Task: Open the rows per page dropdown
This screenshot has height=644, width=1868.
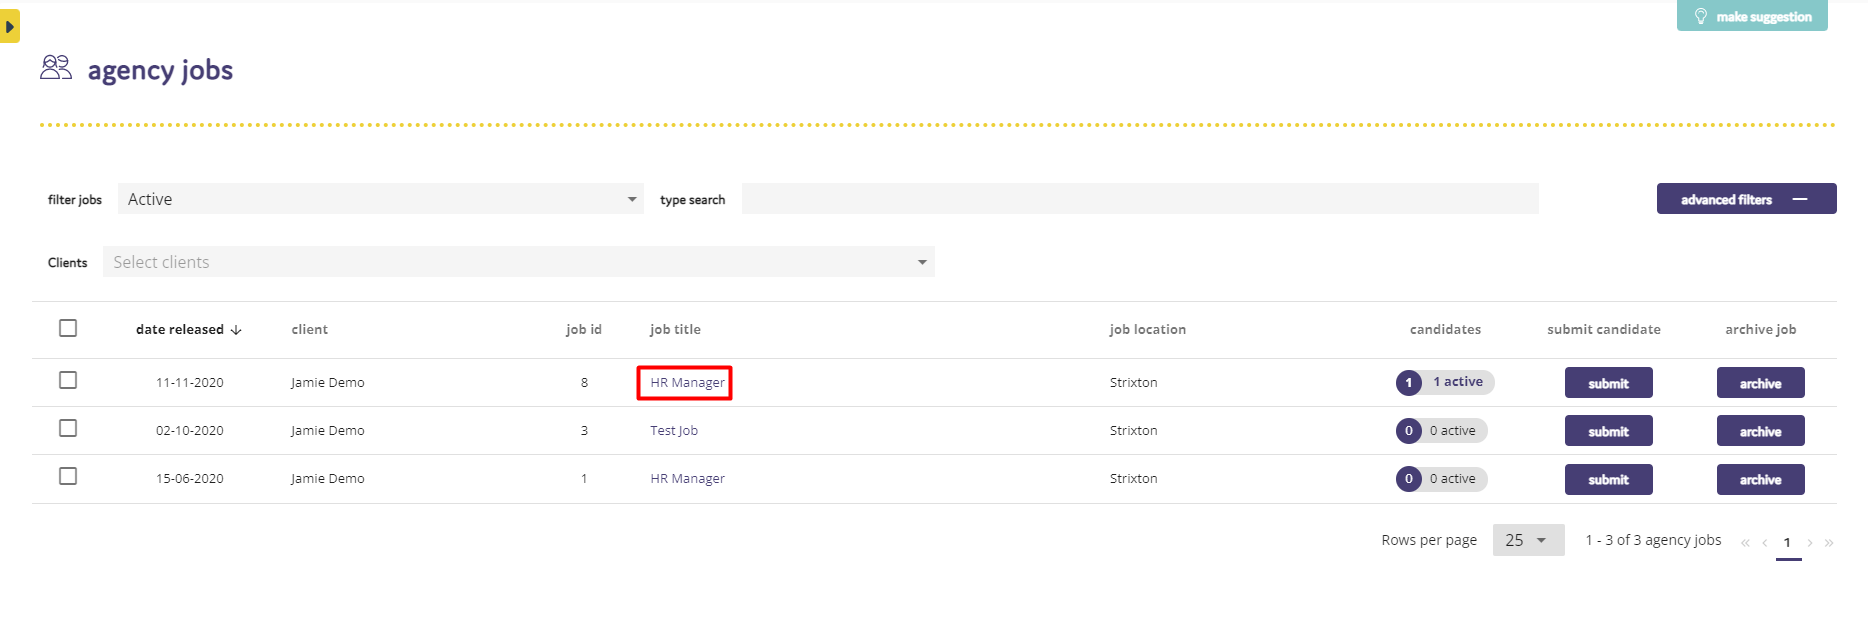Action: pyautogui.click(x=1528, y=540)
